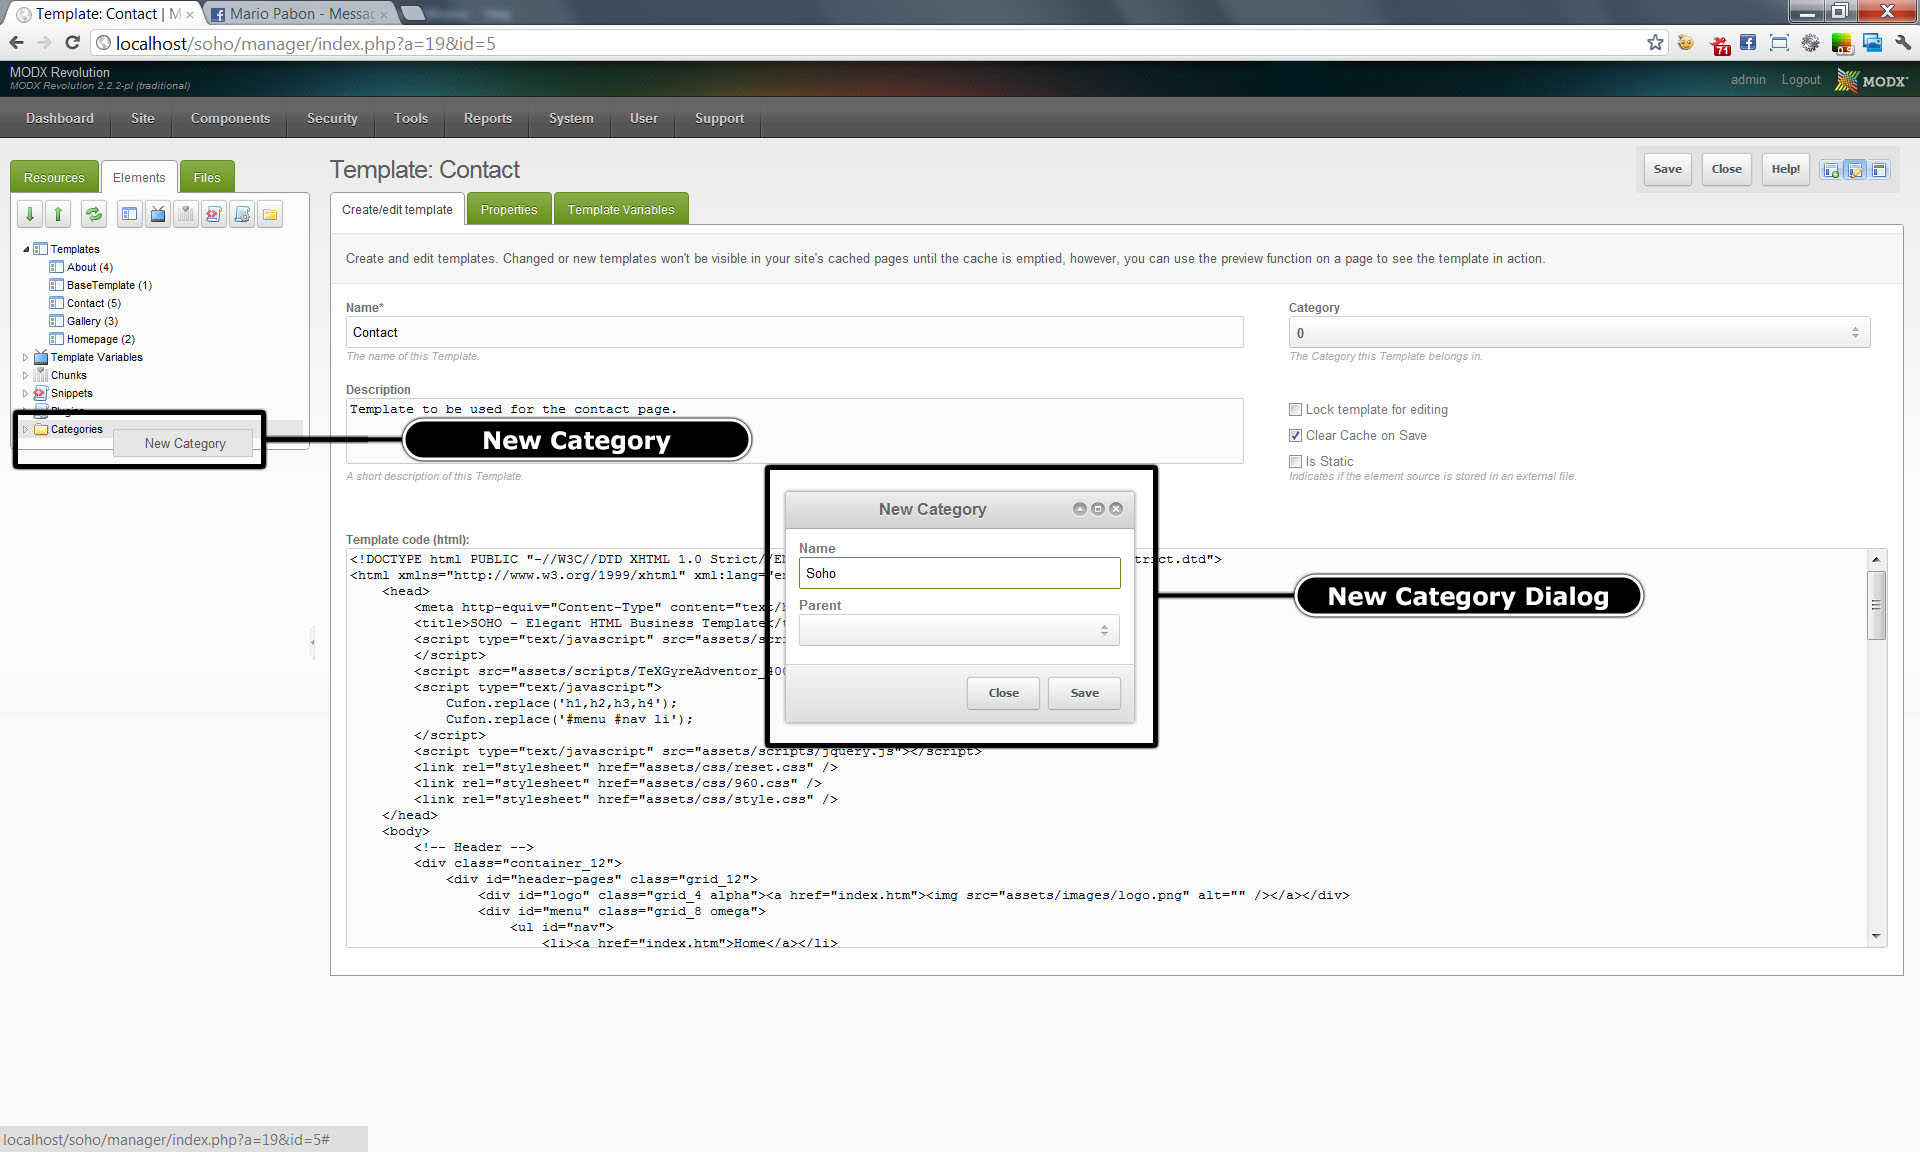Click the New Snippet toolbar icon
Viewport: 1920px width, 1152px height.
pyautogui.click(x=214, y=213)
